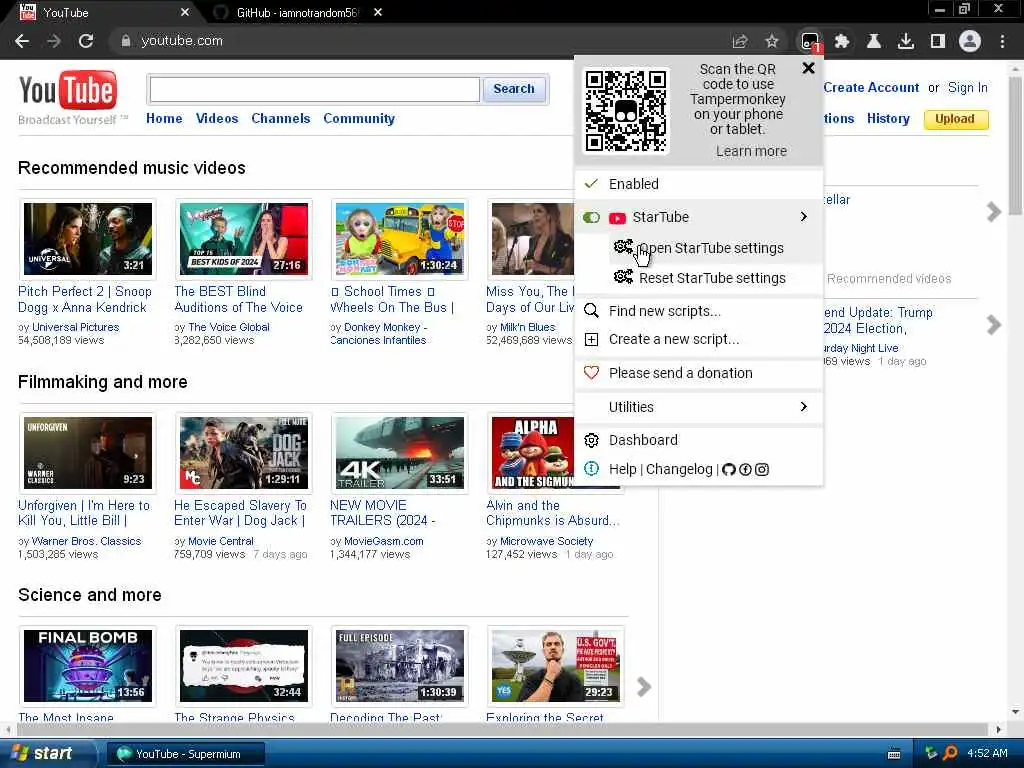This screenshot has width=1024, height=768.
Task: Expand the Utilities submenu arrow
Action: [803, 406]
